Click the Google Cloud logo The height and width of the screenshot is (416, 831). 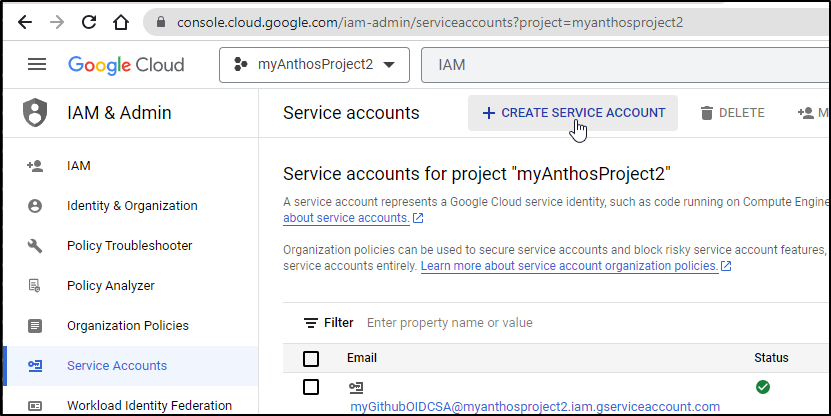(x=126, y=65)
